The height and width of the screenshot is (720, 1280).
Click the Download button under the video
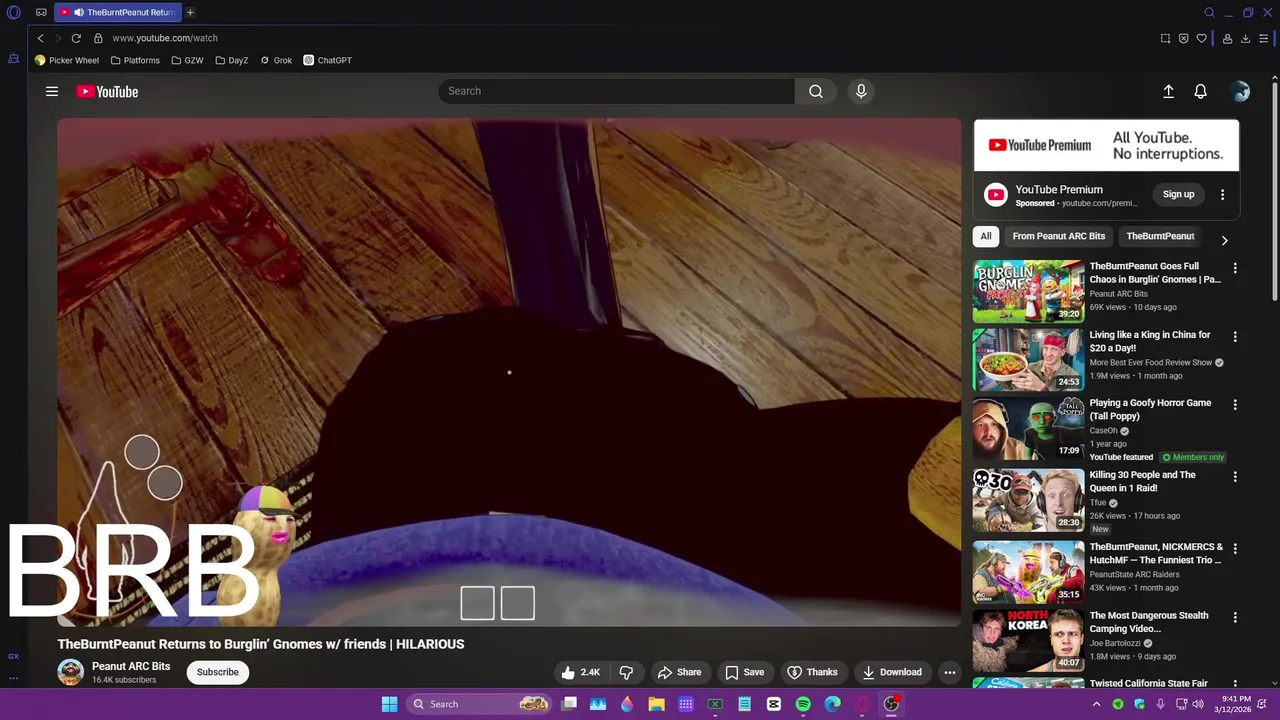(x=892, y=672)
